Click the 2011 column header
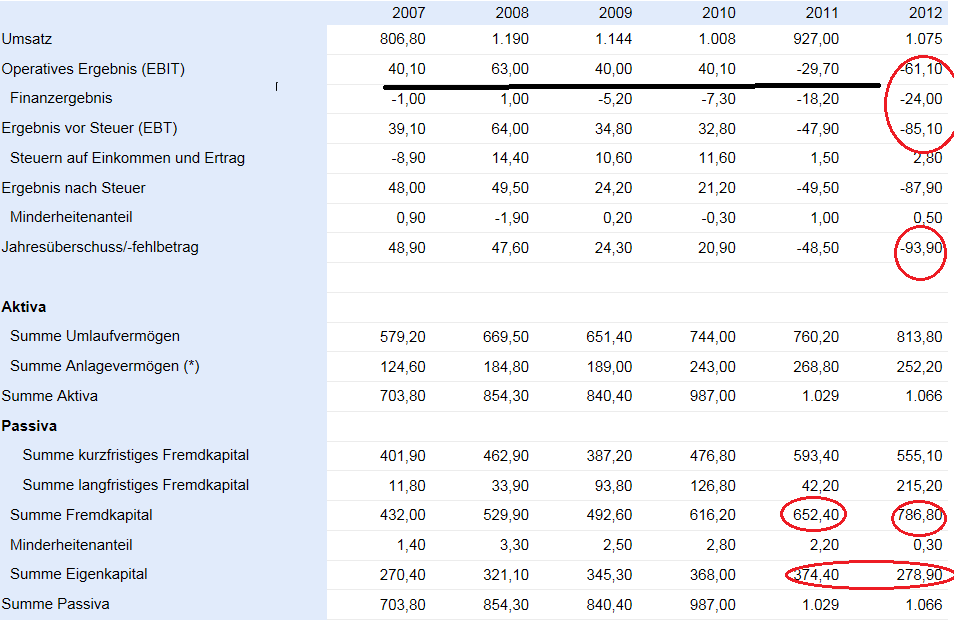This screenshot has height=621, width=954. [822, 13]
